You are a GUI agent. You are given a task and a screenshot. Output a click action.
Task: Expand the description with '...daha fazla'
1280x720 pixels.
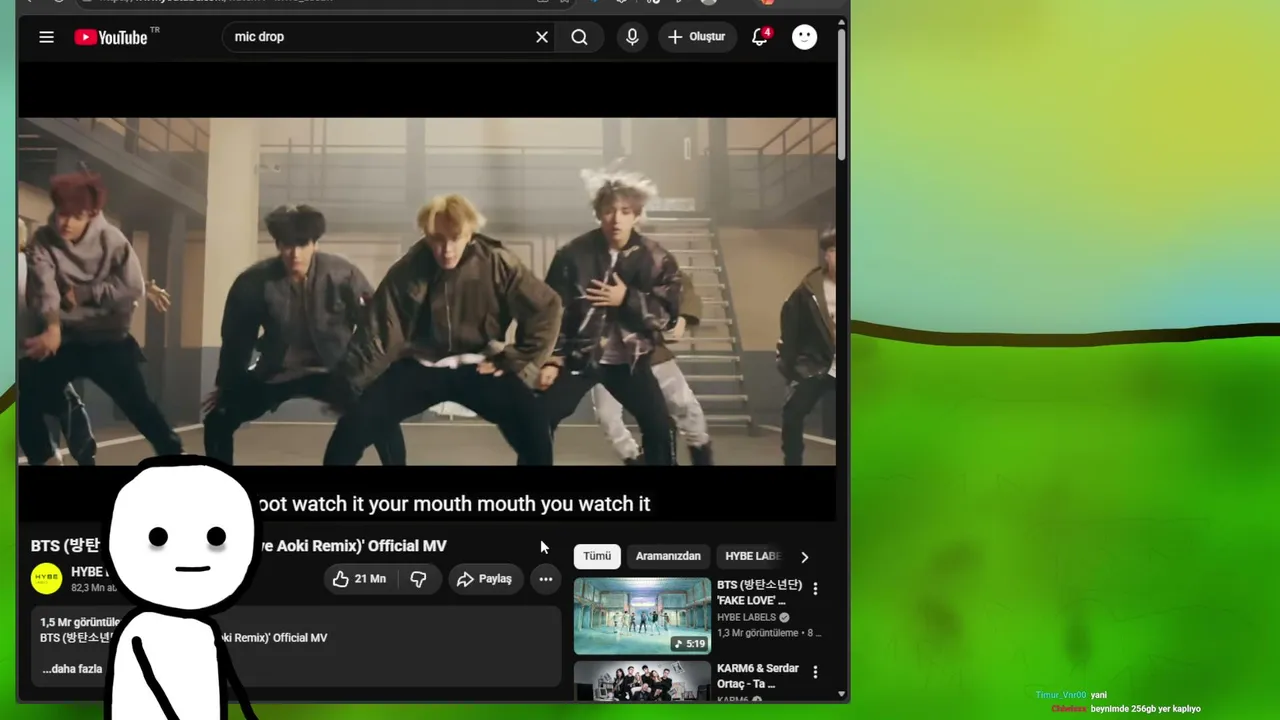point(72,669)
